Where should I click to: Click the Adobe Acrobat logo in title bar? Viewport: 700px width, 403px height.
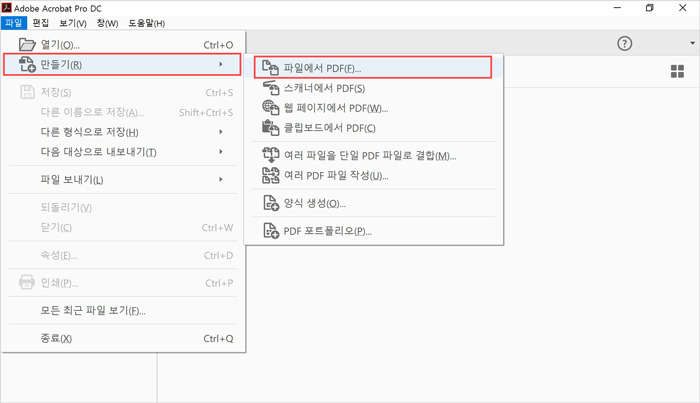[x=7, y=8]
